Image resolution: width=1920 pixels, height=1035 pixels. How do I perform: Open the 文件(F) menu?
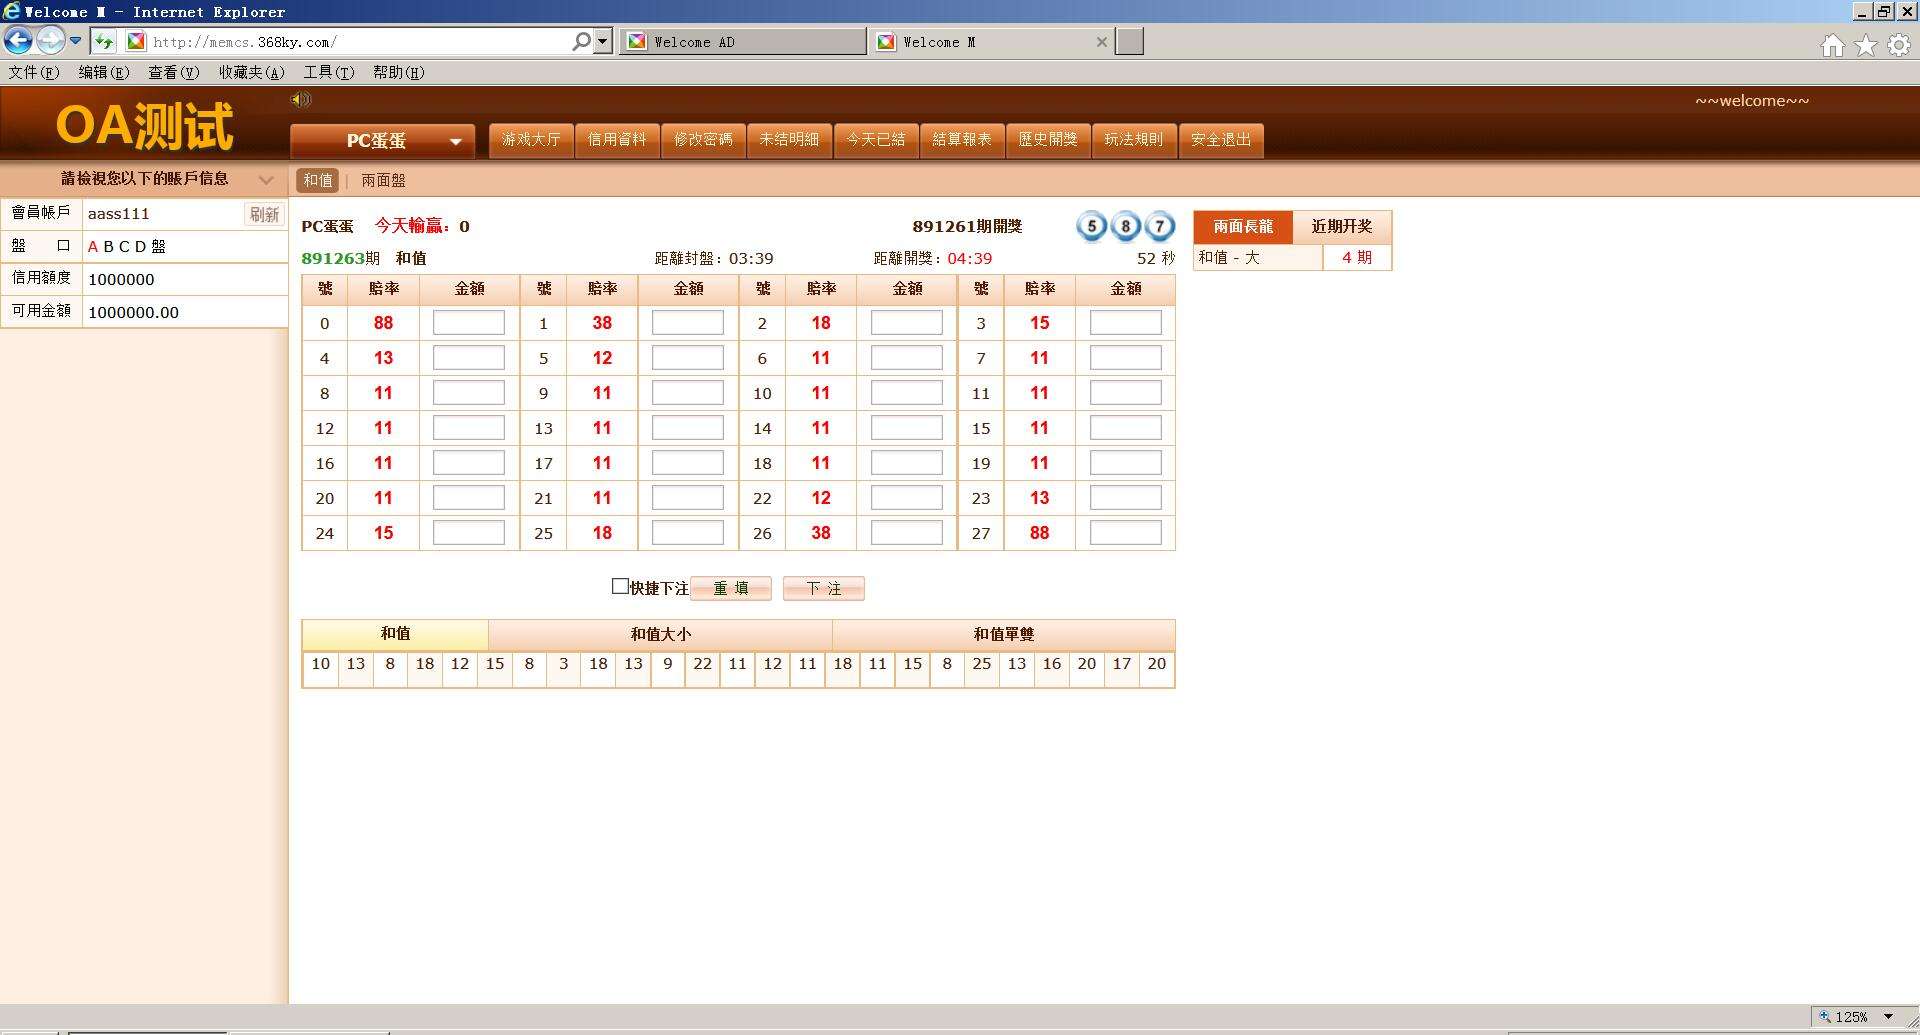pyautogui.click(x=34, y=72)
